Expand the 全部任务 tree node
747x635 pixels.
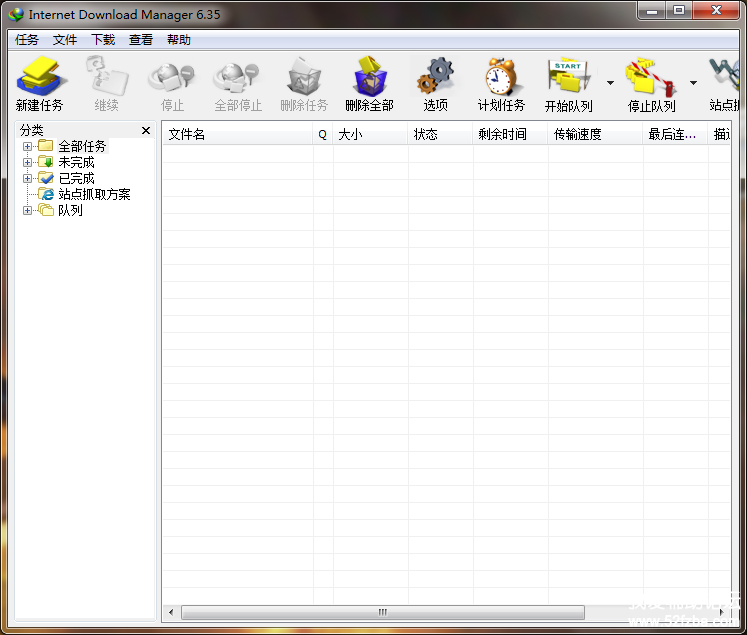click(x=27, y=146)
